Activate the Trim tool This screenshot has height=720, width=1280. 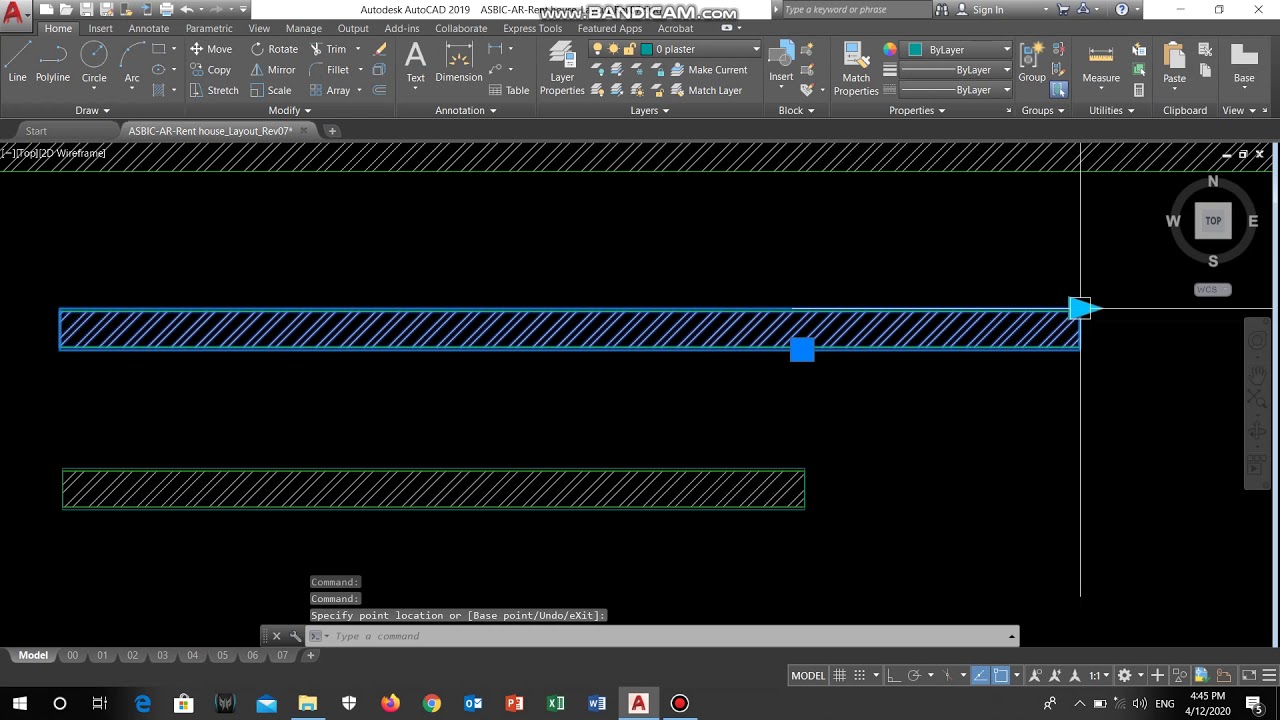tap(328, 49)
